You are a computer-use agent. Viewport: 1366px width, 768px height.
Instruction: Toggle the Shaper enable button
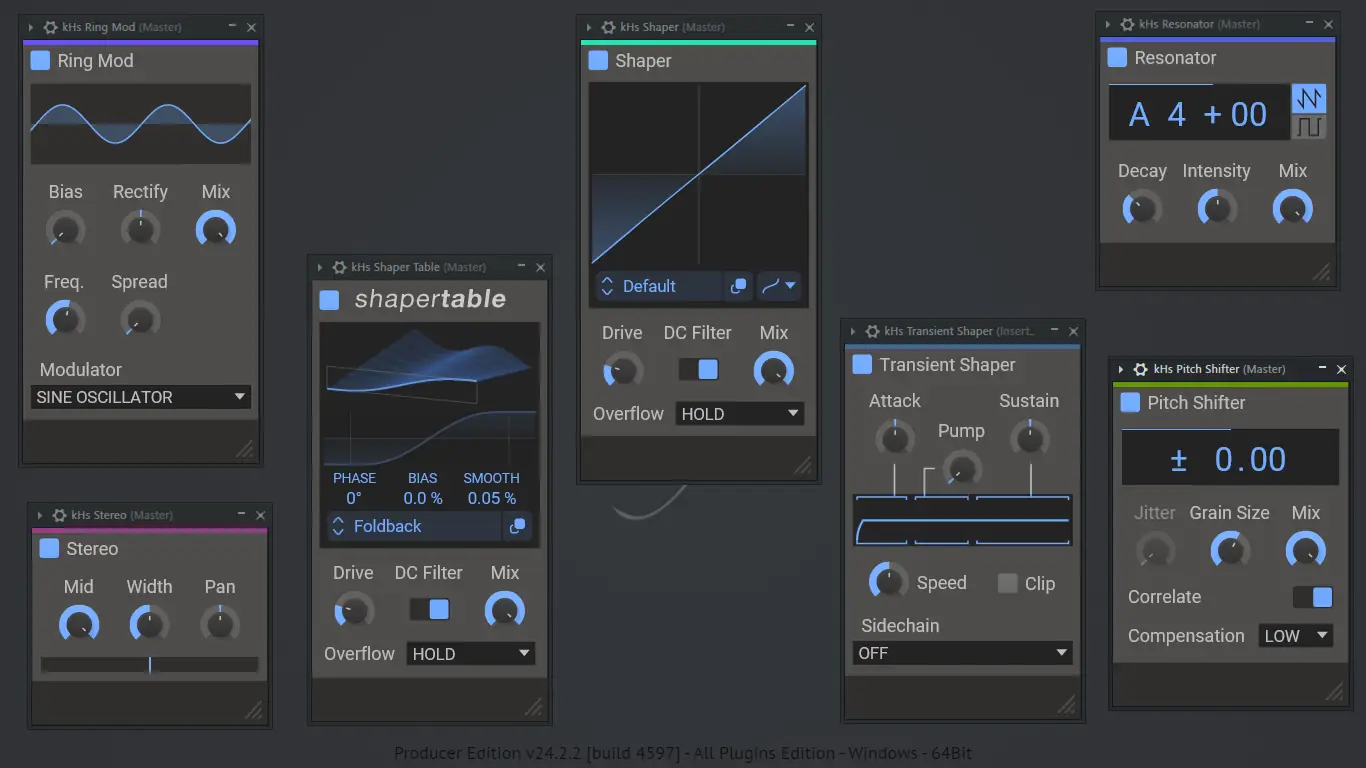click(x=598, y=61)
